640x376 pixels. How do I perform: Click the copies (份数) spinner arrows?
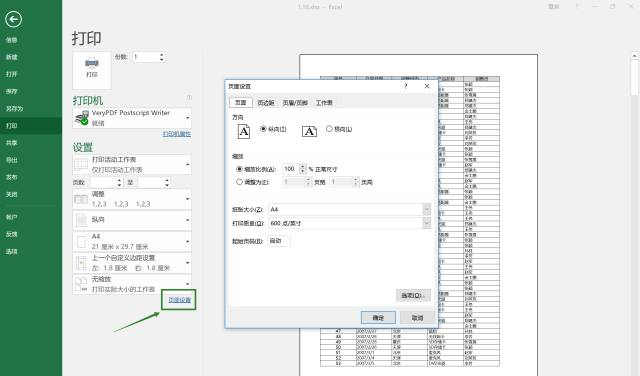point(162,57)
